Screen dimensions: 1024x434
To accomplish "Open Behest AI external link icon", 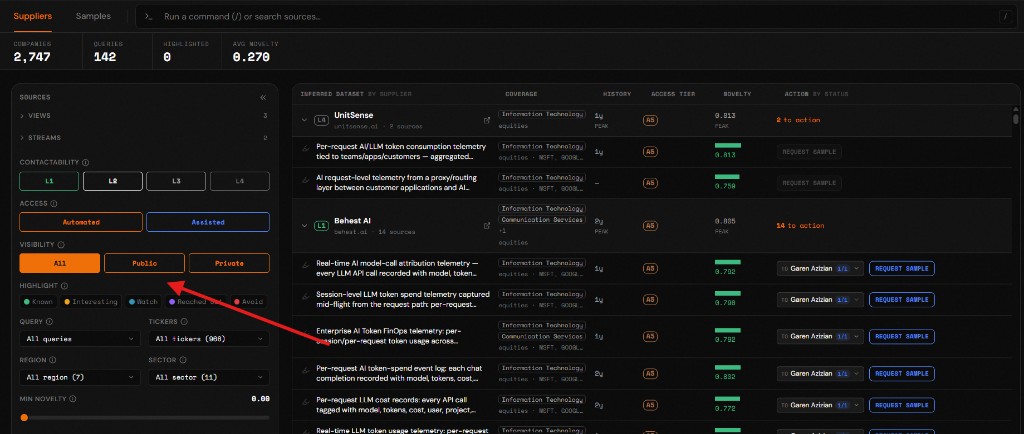I will coord(487,226).
